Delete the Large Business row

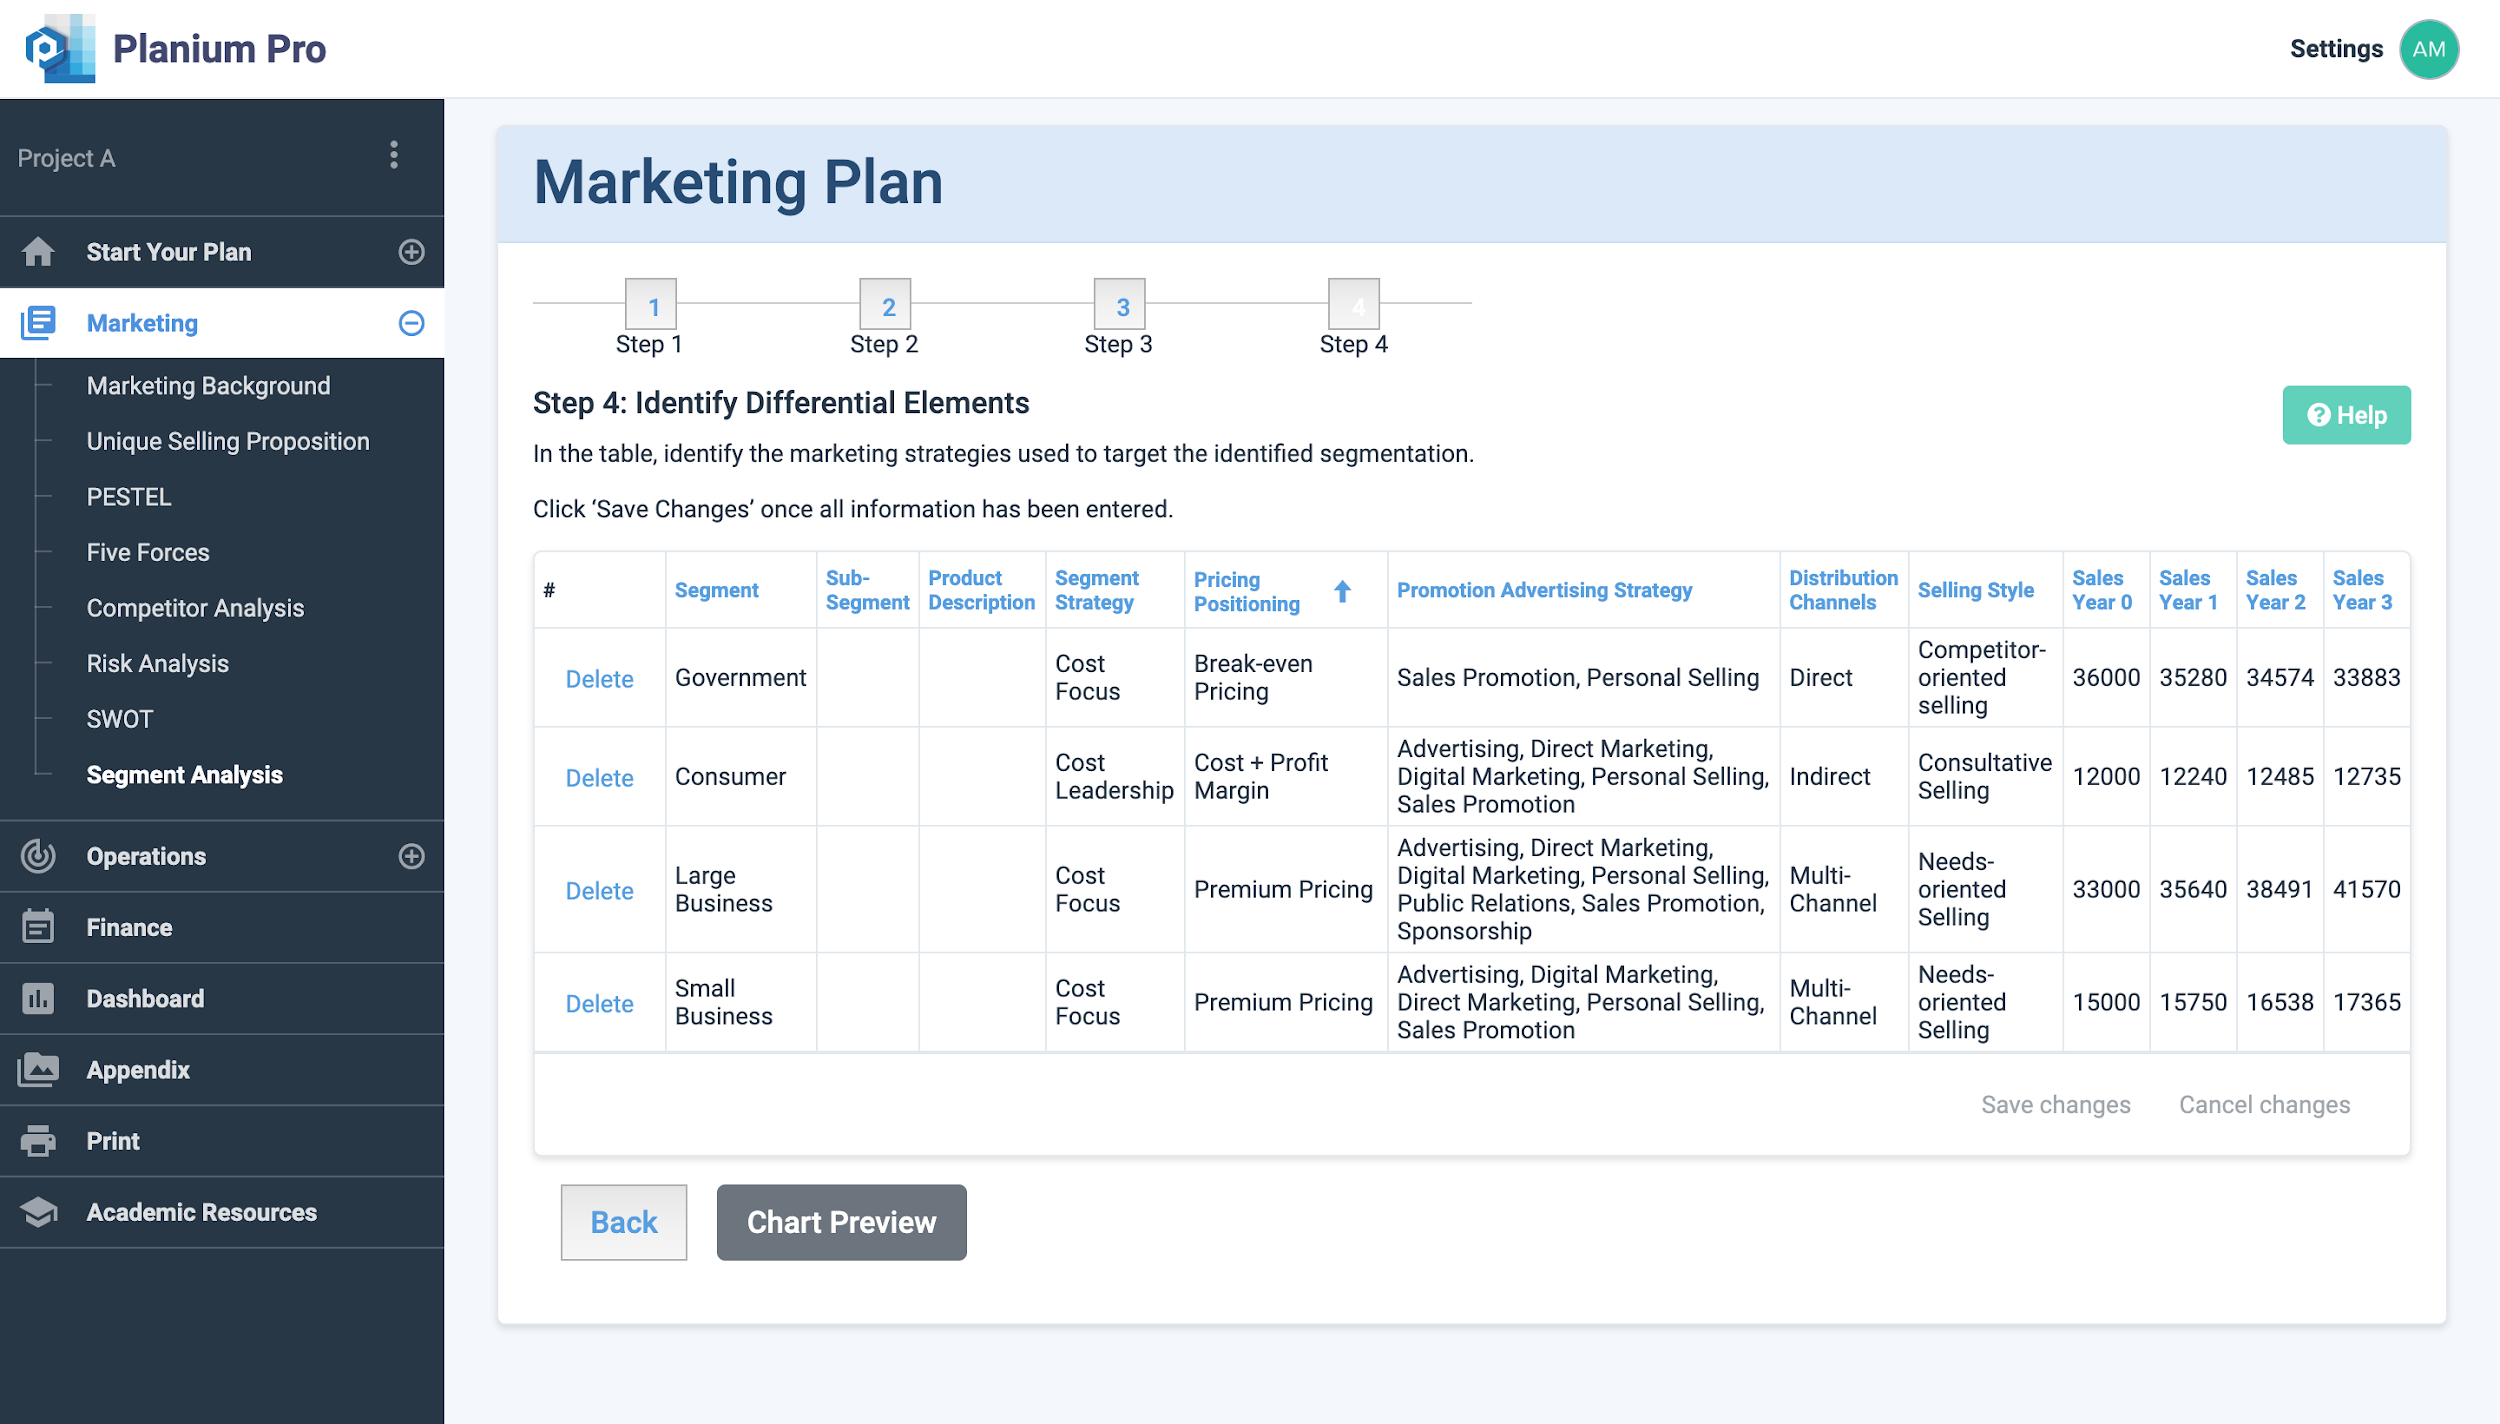click(x=599, y=891)
